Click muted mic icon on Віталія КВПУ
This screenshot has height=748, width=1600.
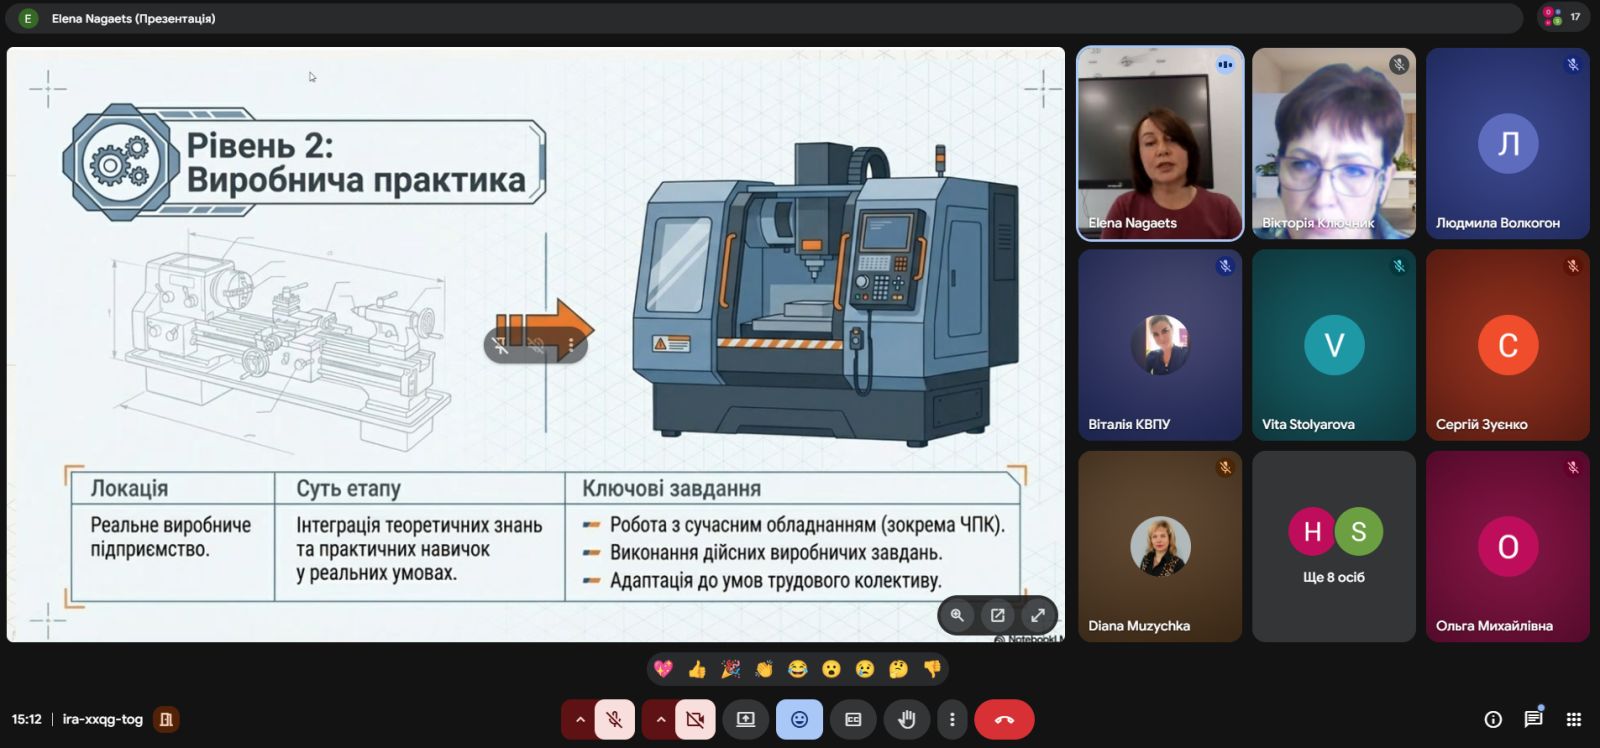click(1225, 266)
